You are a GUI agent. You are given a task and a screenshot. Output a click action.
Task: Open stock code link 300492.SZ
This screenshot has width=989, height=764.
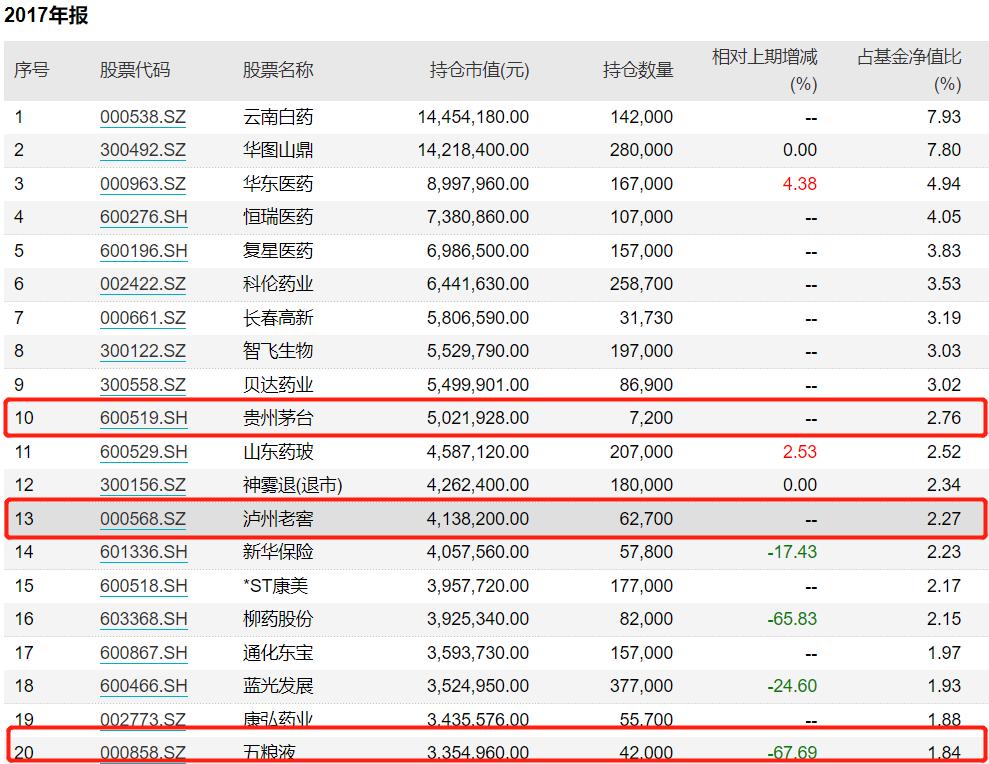pos(143,150)
